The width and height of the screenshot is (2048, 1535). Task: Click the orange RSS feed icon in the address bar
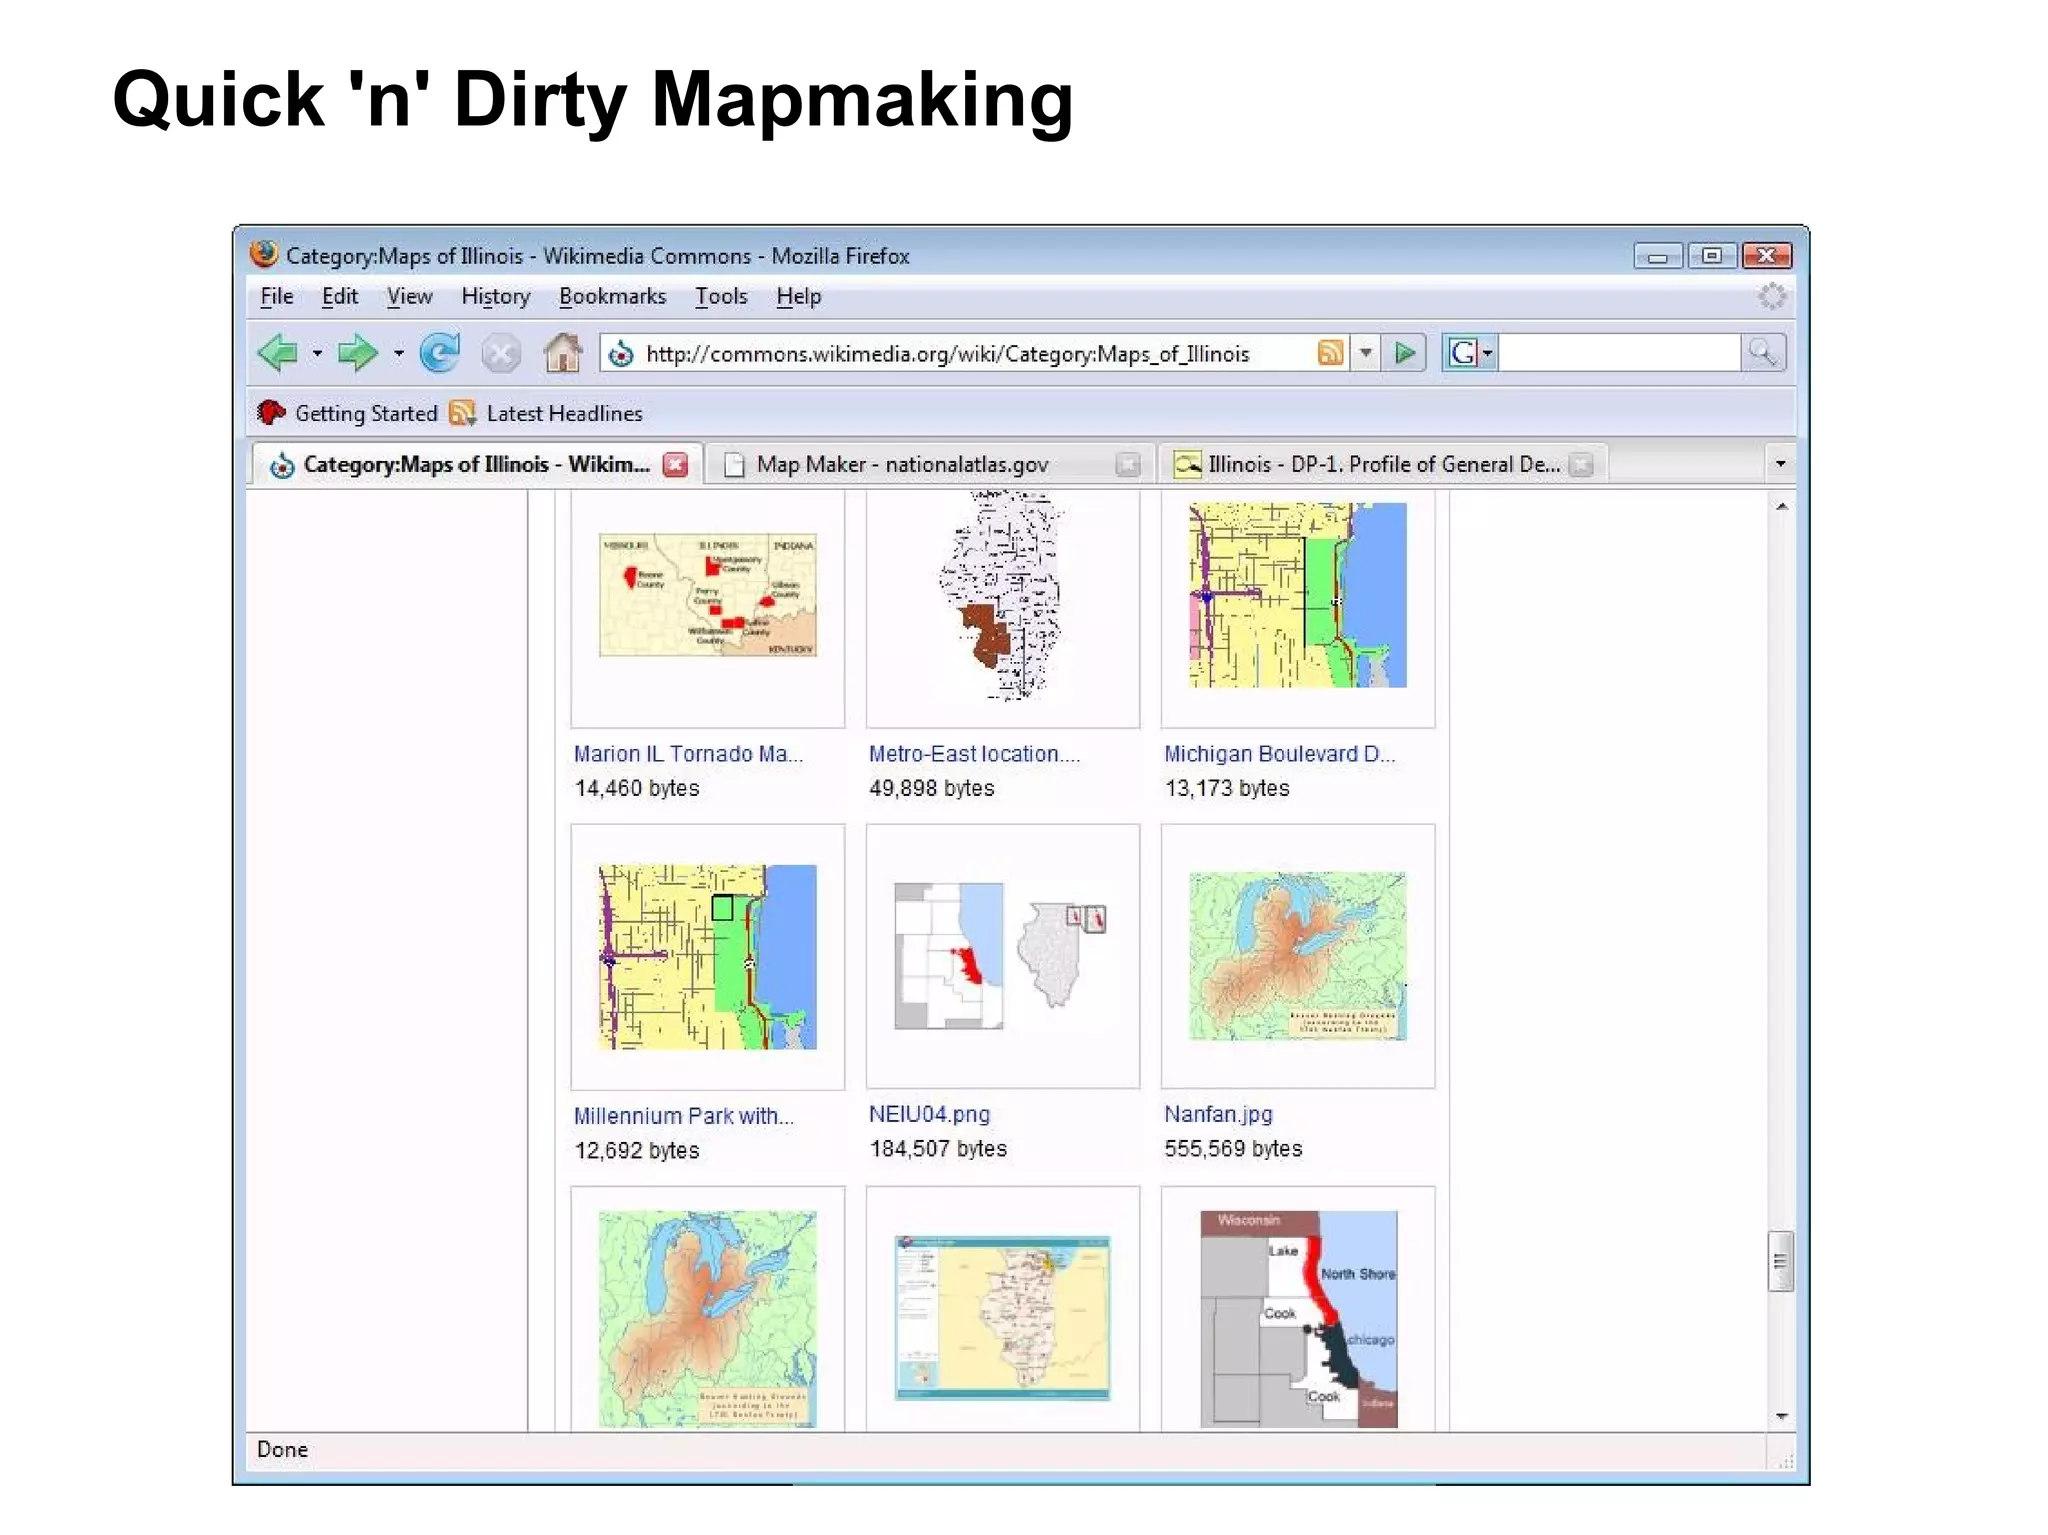pos(1329,353)
